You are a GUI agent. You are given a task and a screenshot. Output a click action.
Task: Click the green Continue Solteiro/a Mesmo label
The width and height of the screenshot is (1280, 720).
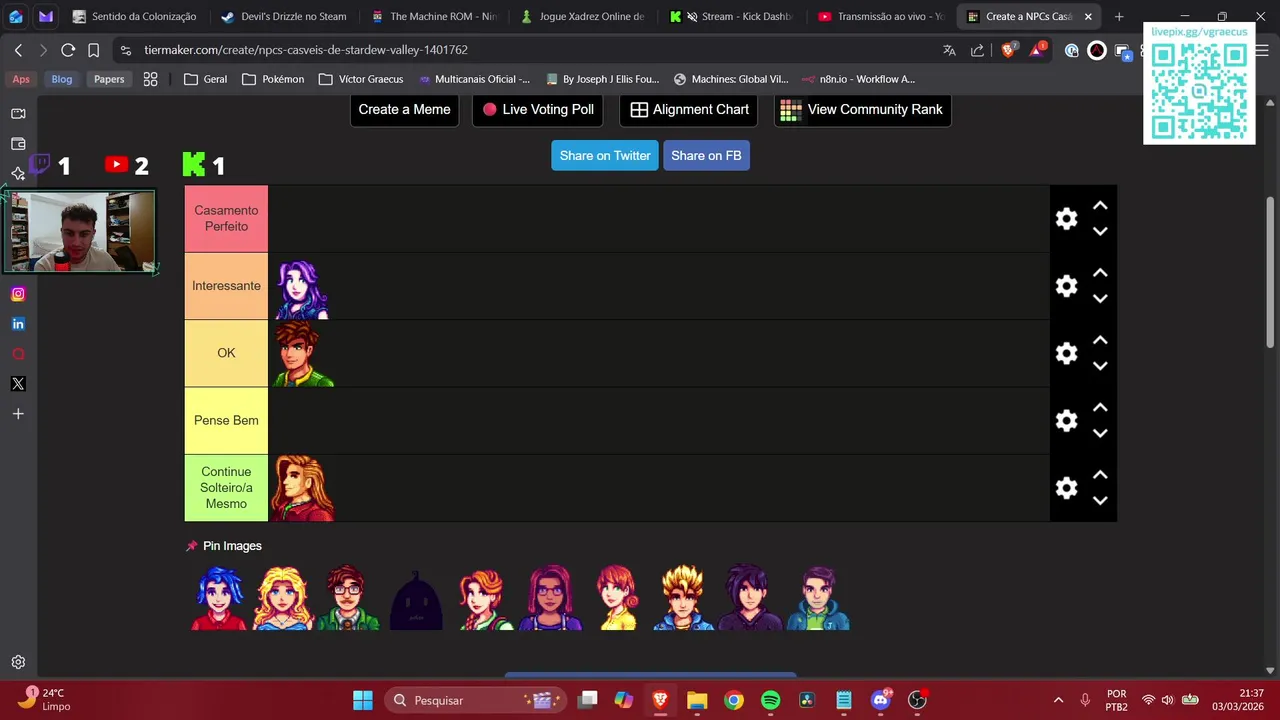click(226, 488)
